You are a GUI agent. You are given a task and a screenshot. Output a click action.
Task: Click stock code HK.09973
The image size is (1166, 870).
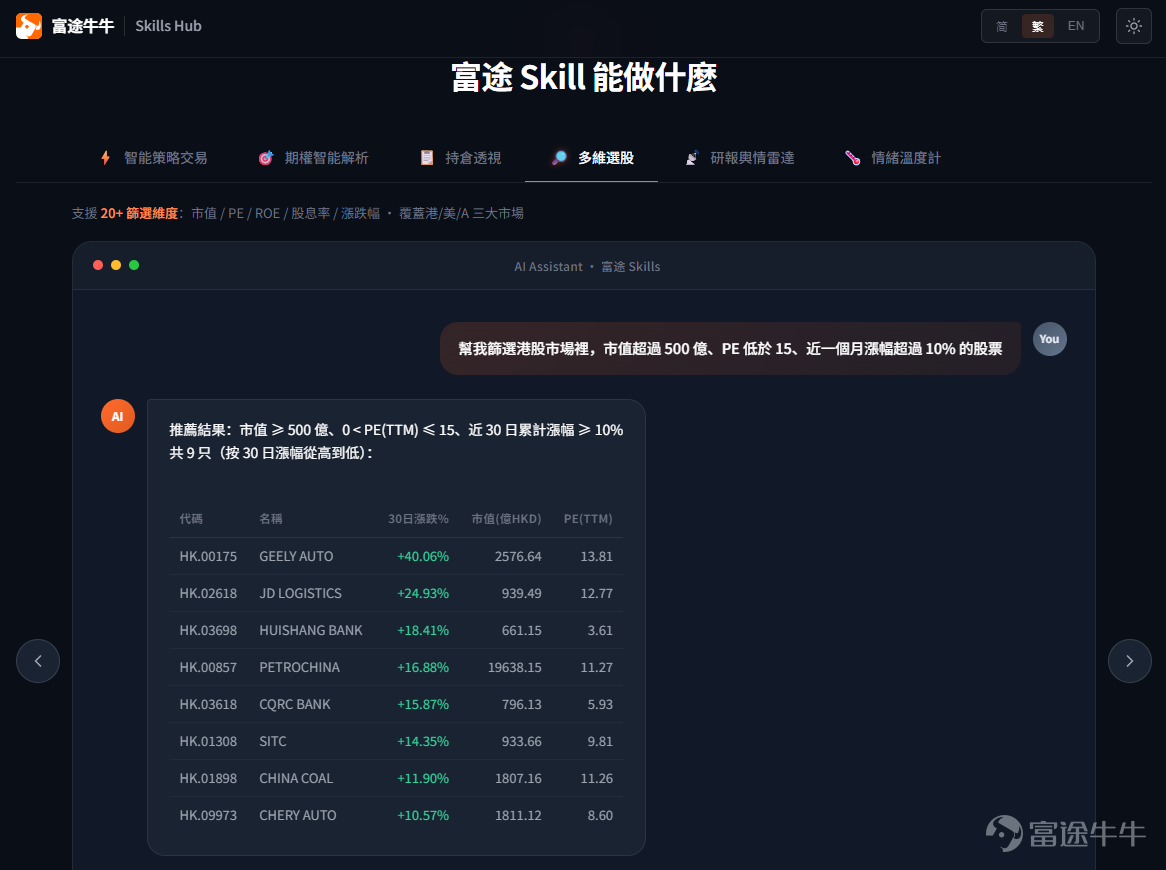pyautogui.click(x=208, y=816)
